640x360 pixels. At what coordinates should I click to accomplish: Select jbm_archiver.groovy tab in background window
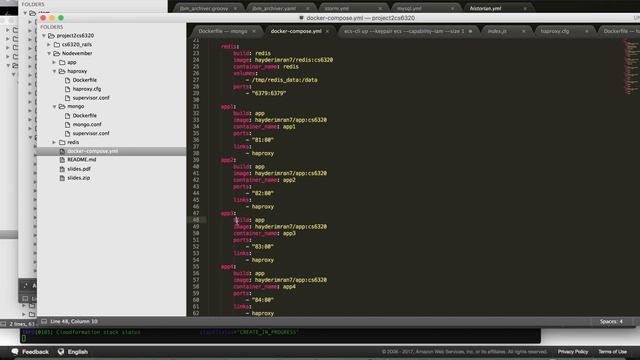tap(204, 8)
